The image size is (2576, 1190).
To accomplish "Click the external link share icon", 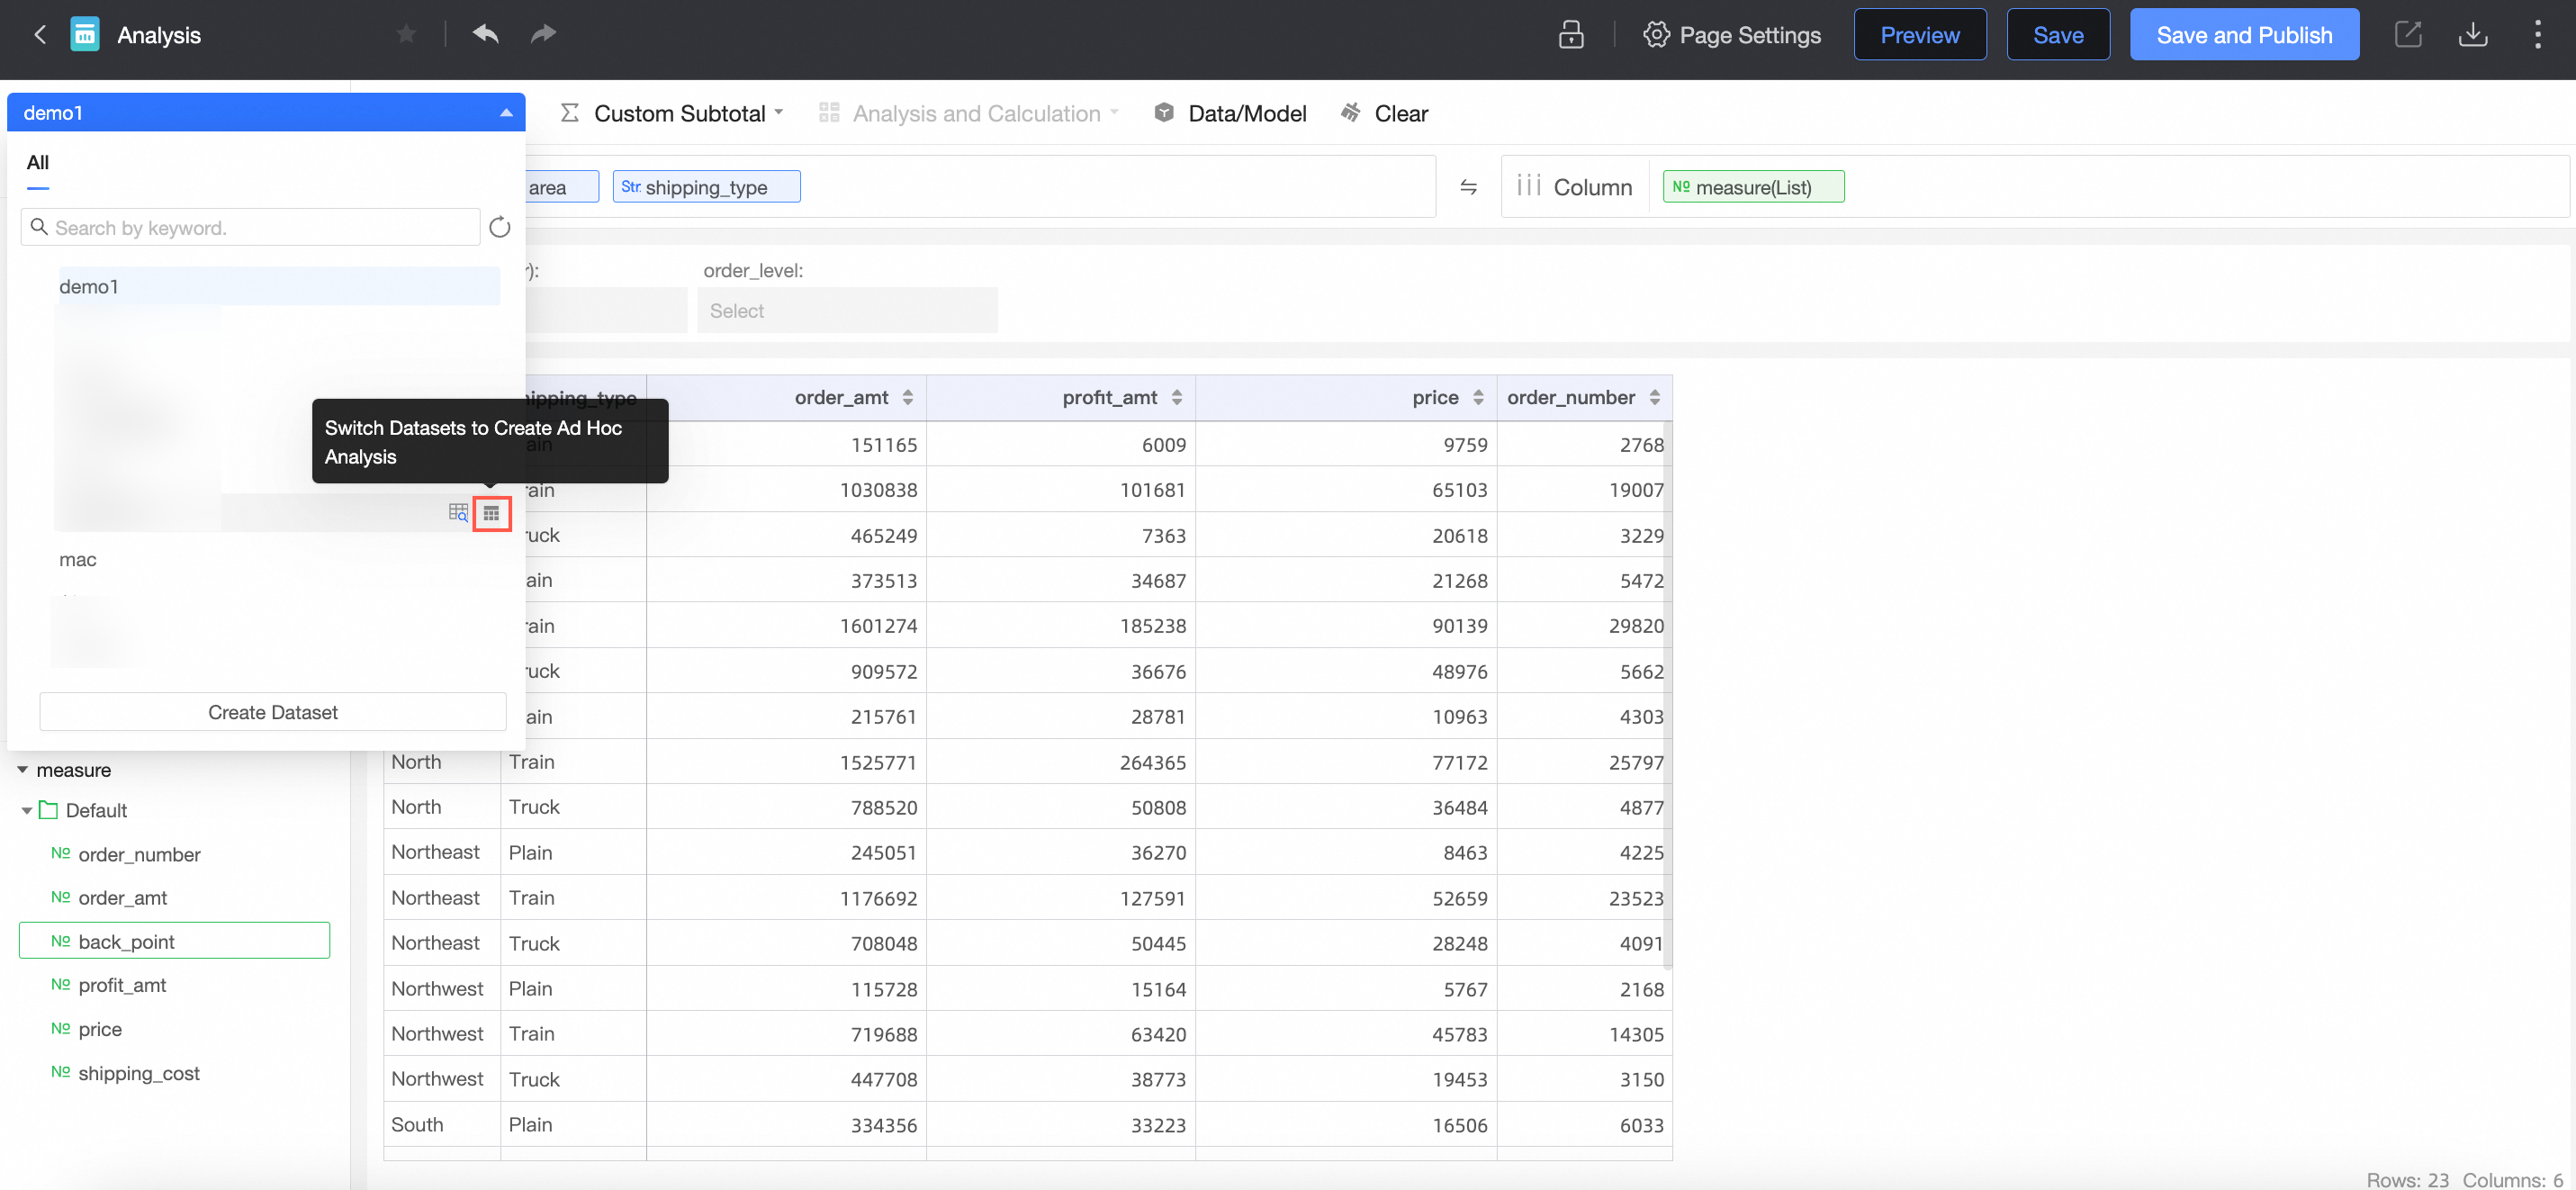I will 2408,35.
